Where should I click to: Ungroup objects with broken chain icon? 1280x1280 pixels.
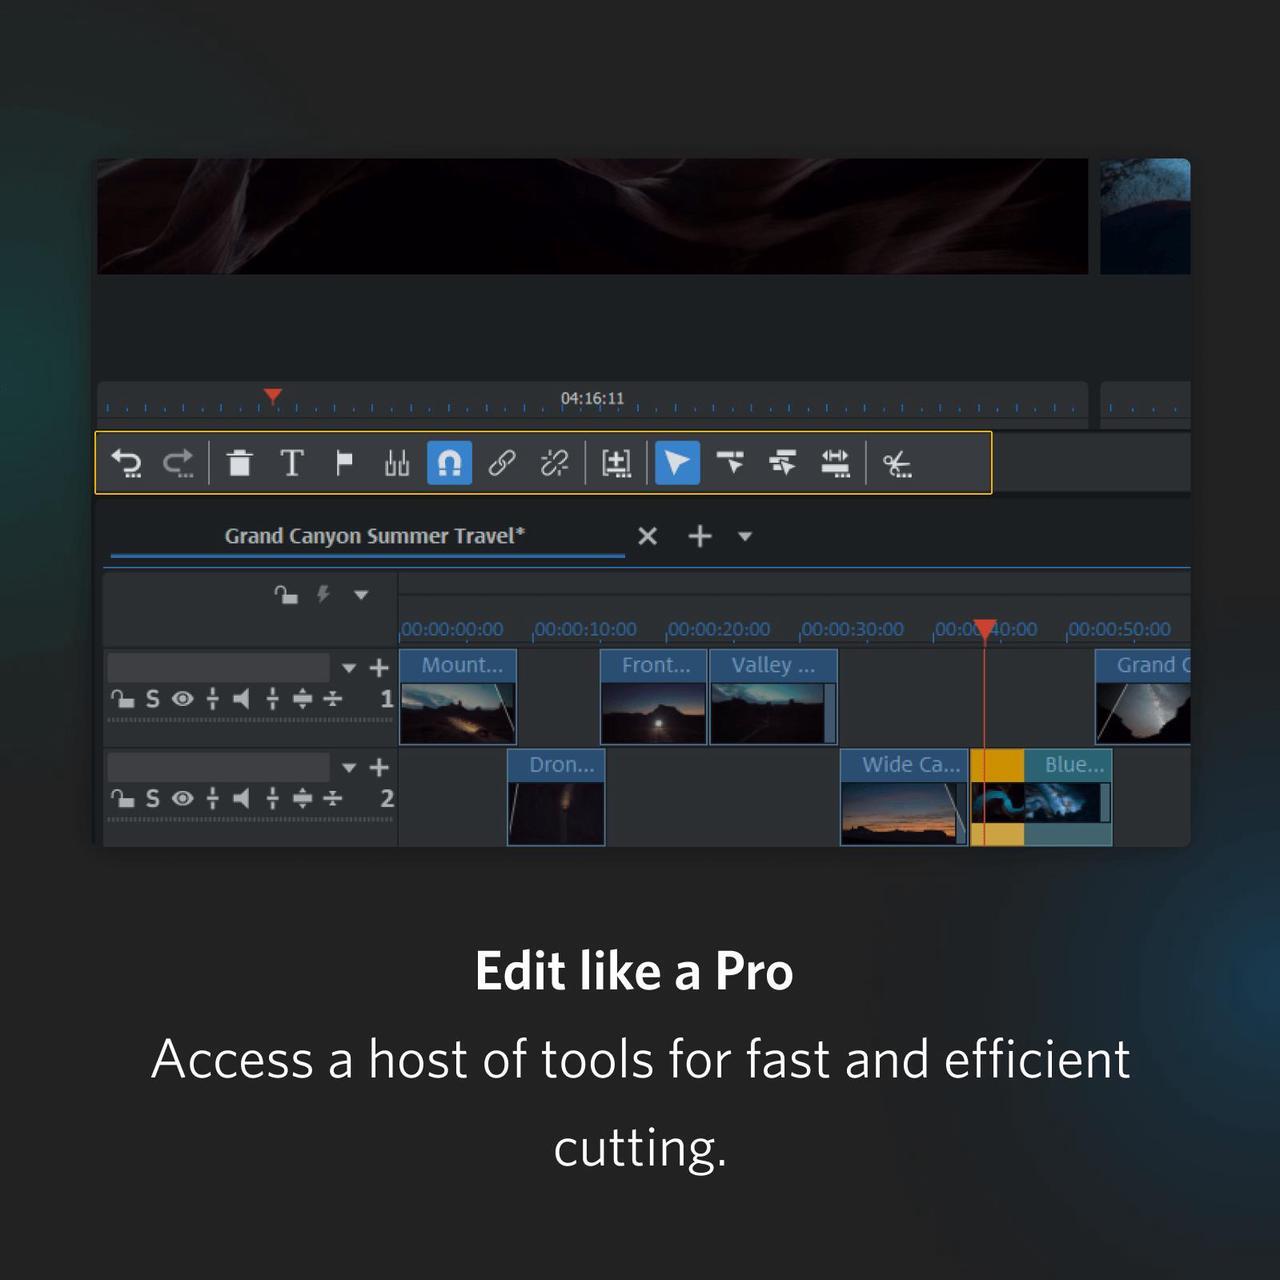pos(554,463)
